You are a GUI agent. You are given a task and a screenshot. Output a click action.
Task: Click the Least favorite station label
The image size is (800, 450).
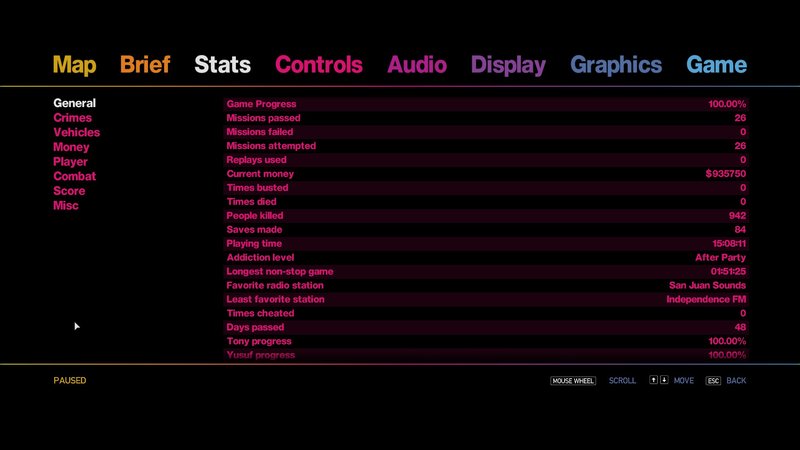tap(276, 299)
